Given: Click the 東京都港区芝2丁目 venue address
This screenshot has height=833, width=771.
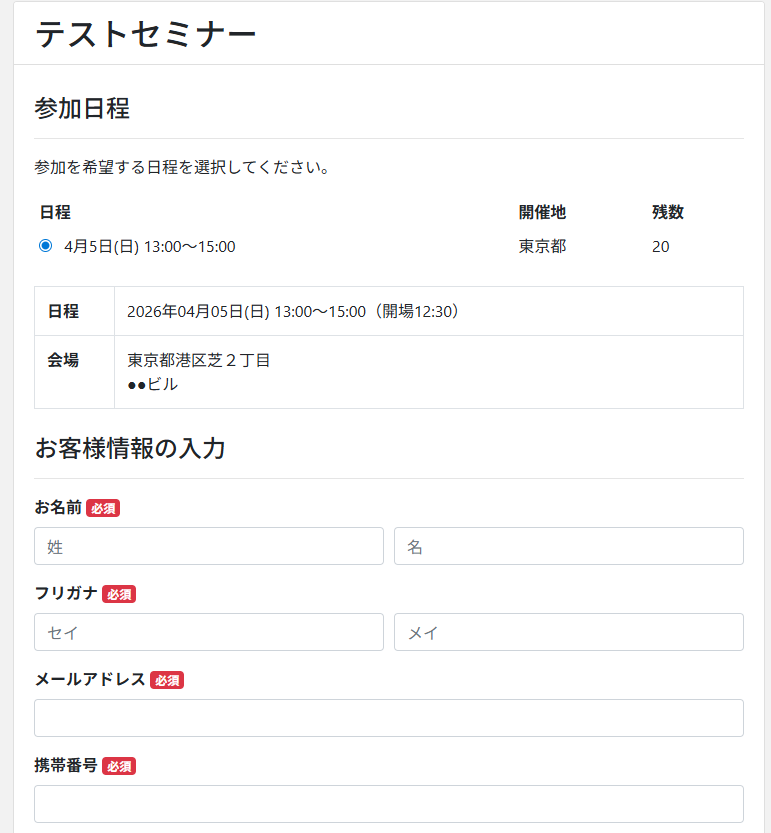Looking at the screenshot, I should [199, 361].
